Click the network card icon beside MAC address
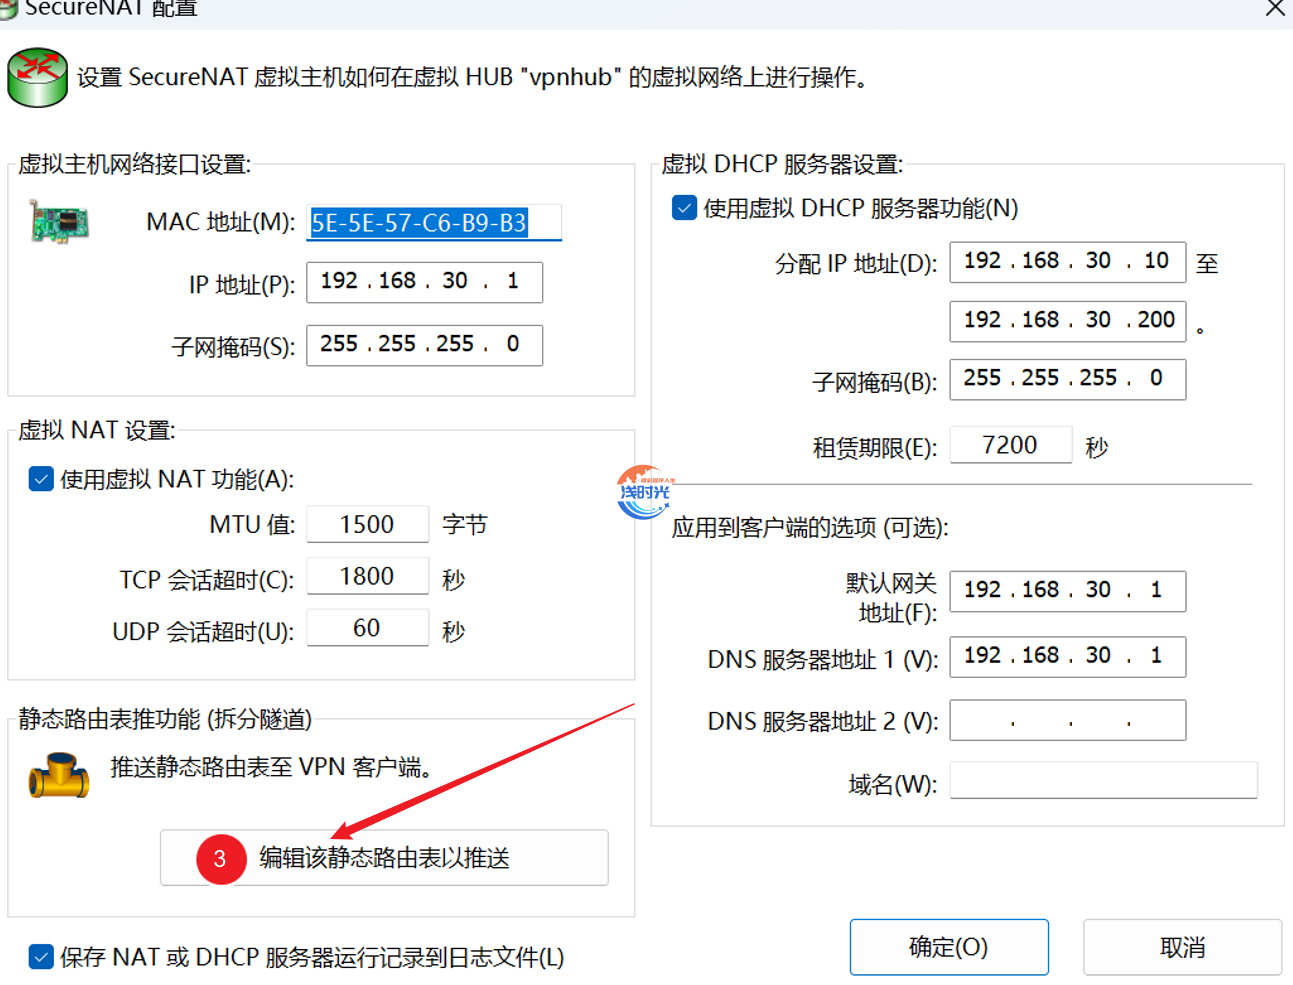 pyautogui.click(x=59, y=222)
